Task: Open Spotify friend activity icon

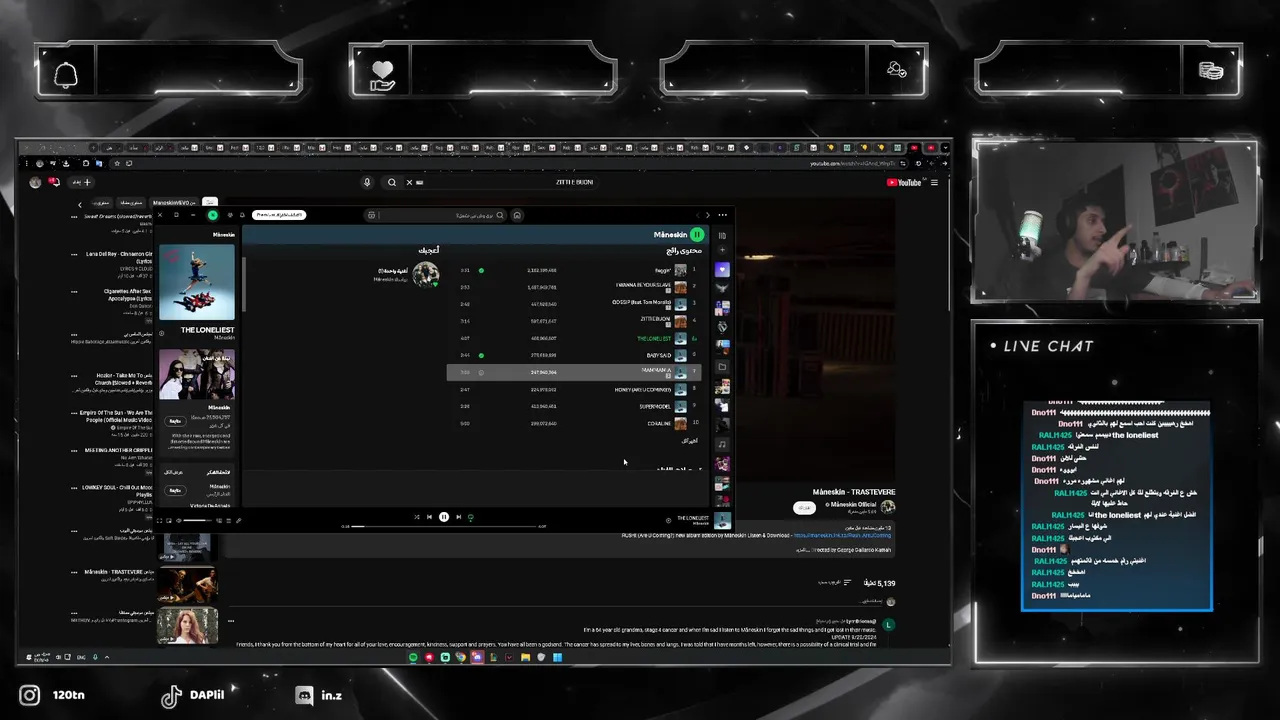Action: coord(230,215)
